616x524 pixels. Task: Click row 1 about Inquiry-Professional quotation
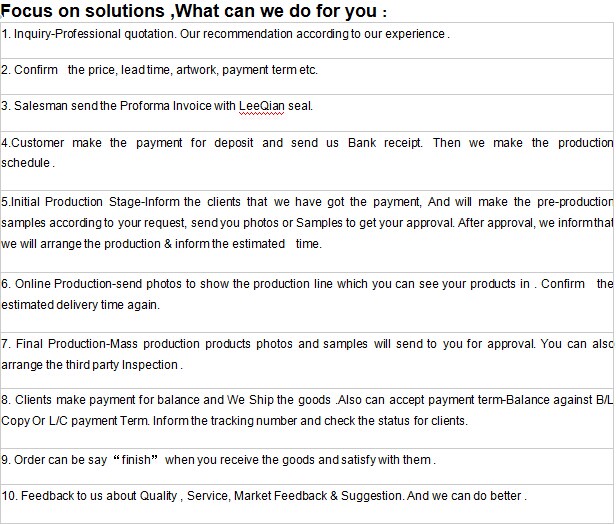pyautogui.click(x=307, y=40)
